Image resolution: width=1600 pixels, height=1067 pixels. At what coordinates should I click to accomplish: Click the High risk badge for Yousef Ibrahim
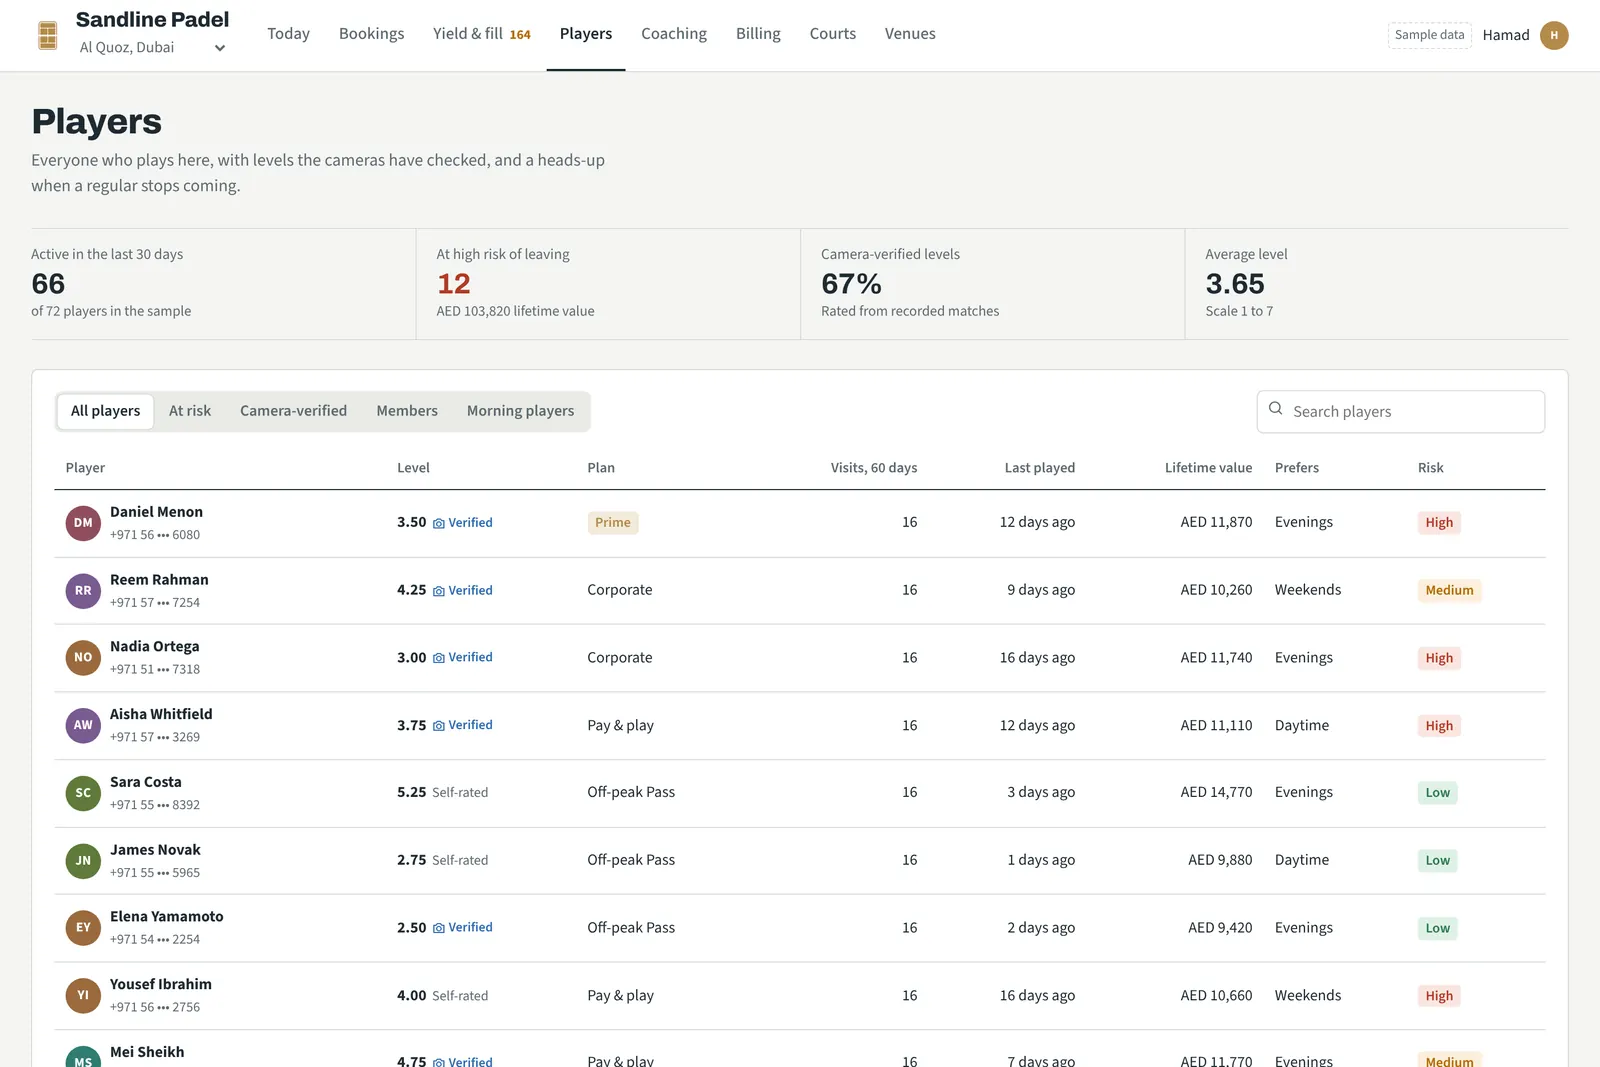(x=1439, y=996)
